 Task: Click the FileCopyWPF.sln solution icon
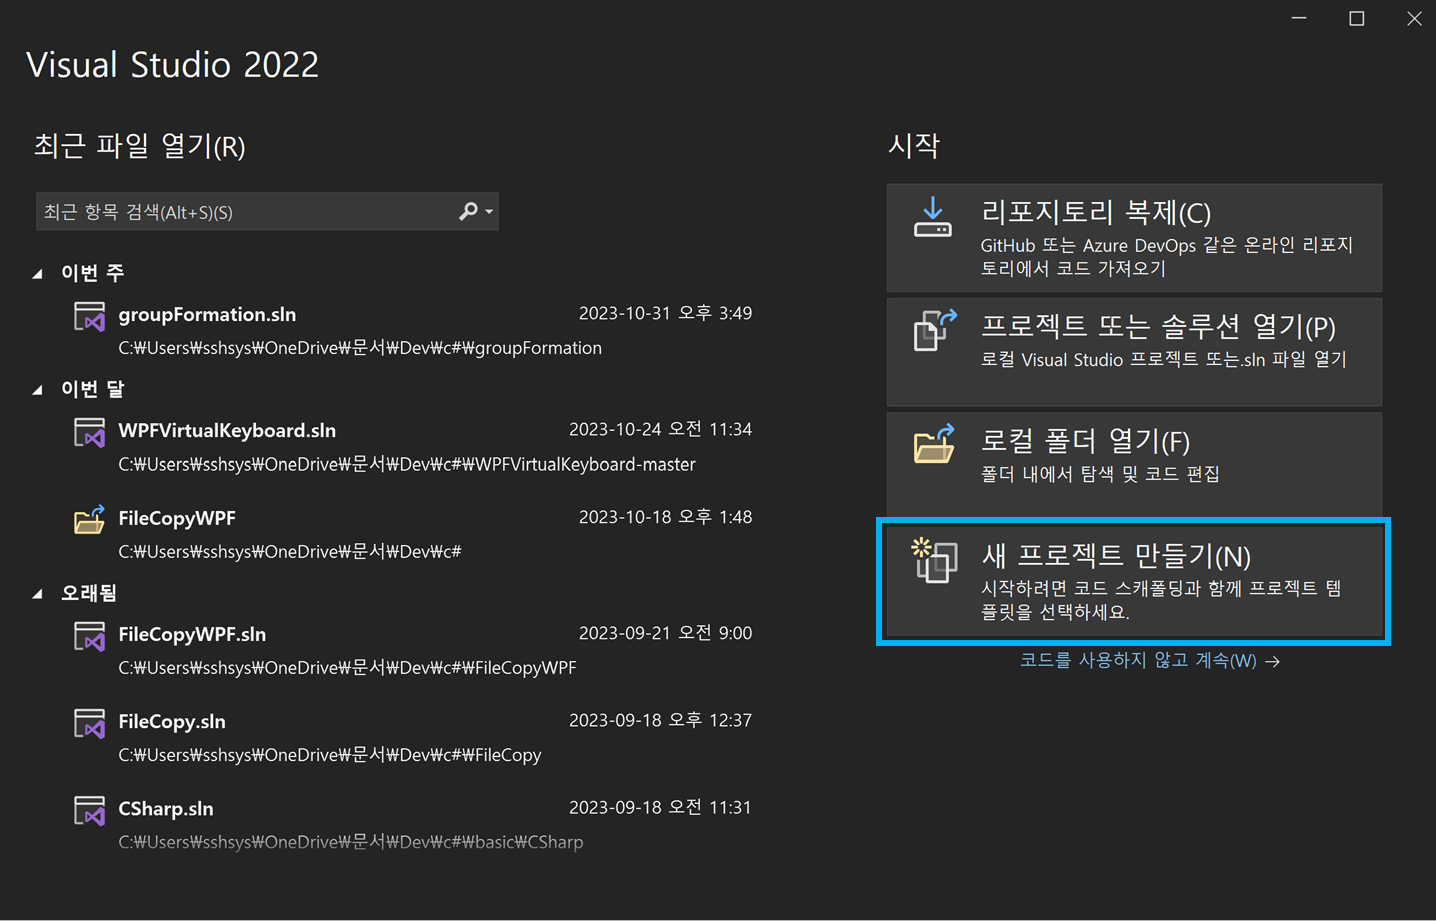90,637
